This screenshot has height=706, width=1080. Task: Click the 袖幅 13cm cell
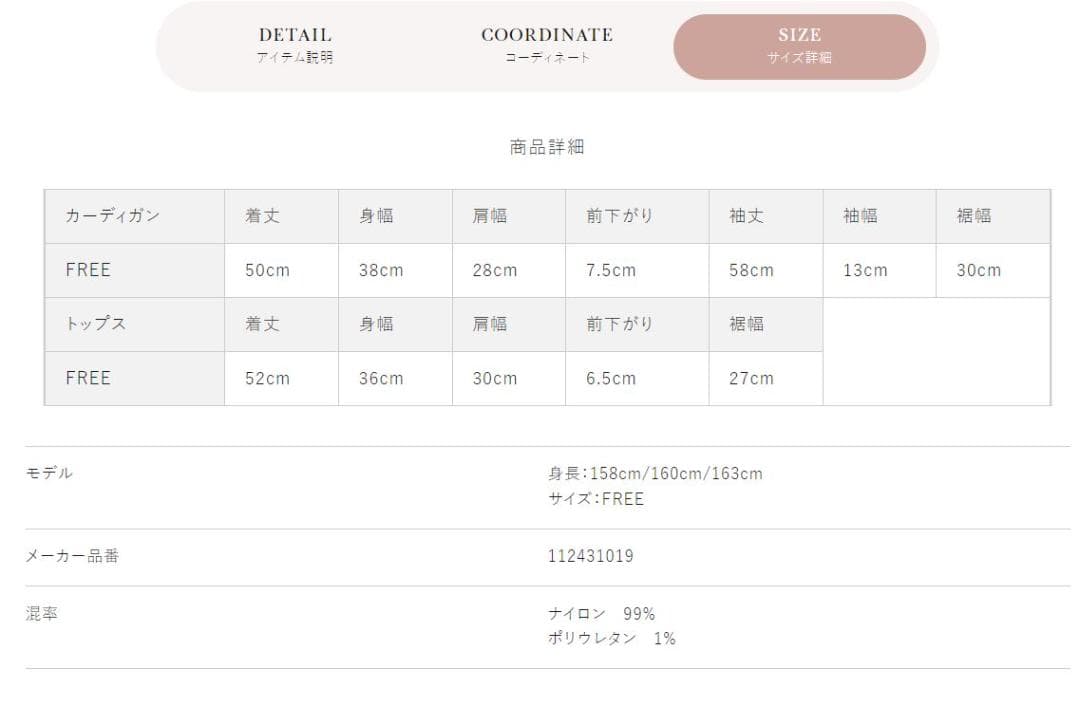point(880,270)
